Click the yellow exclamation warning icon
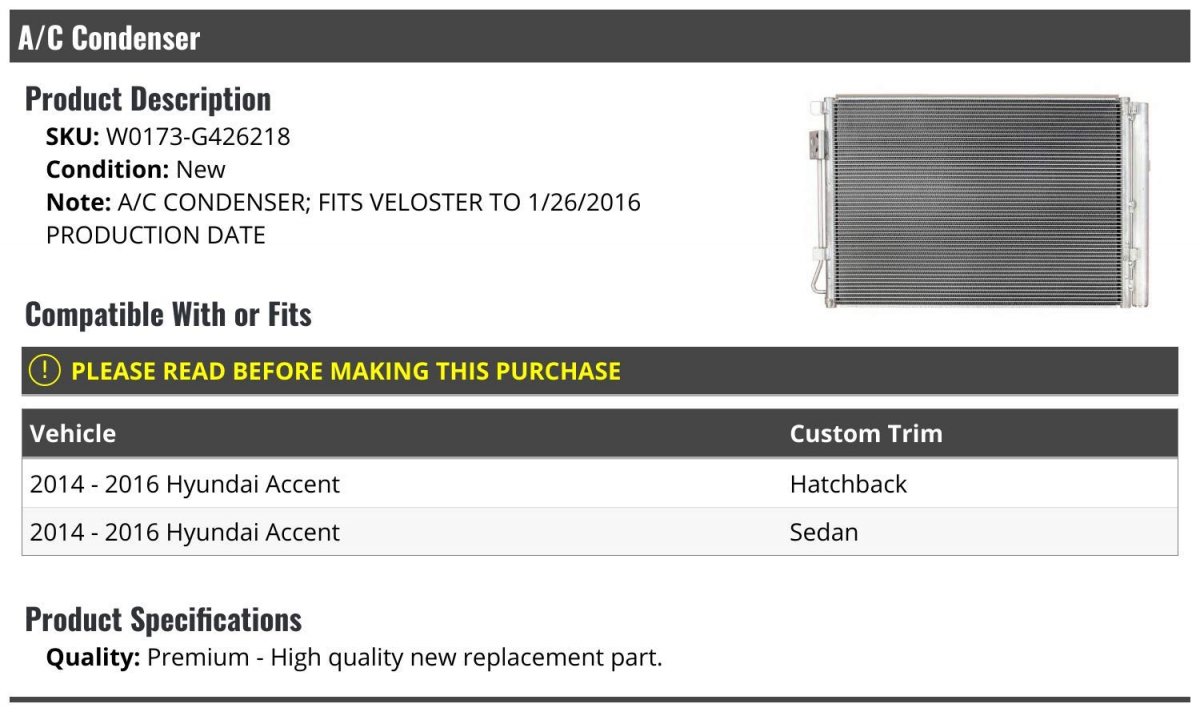1200x712 pixels. (45, 371)
